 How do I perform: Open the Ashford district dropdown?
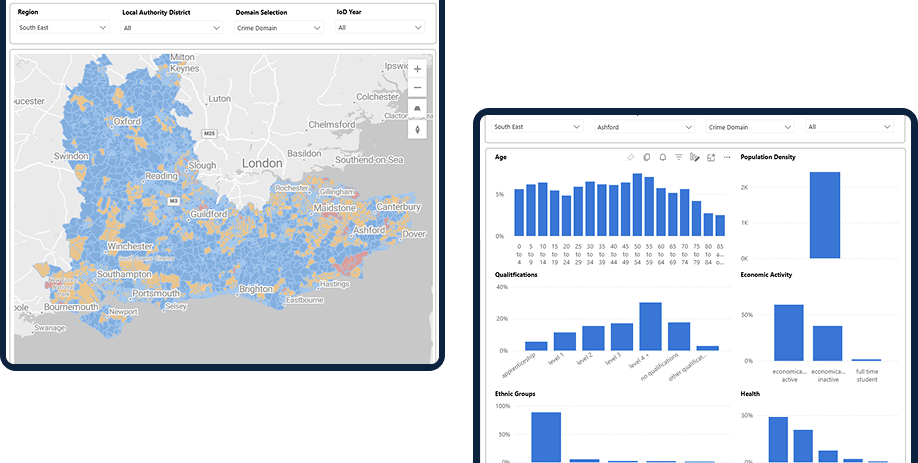pyautogui.click(x=644, y=126)
